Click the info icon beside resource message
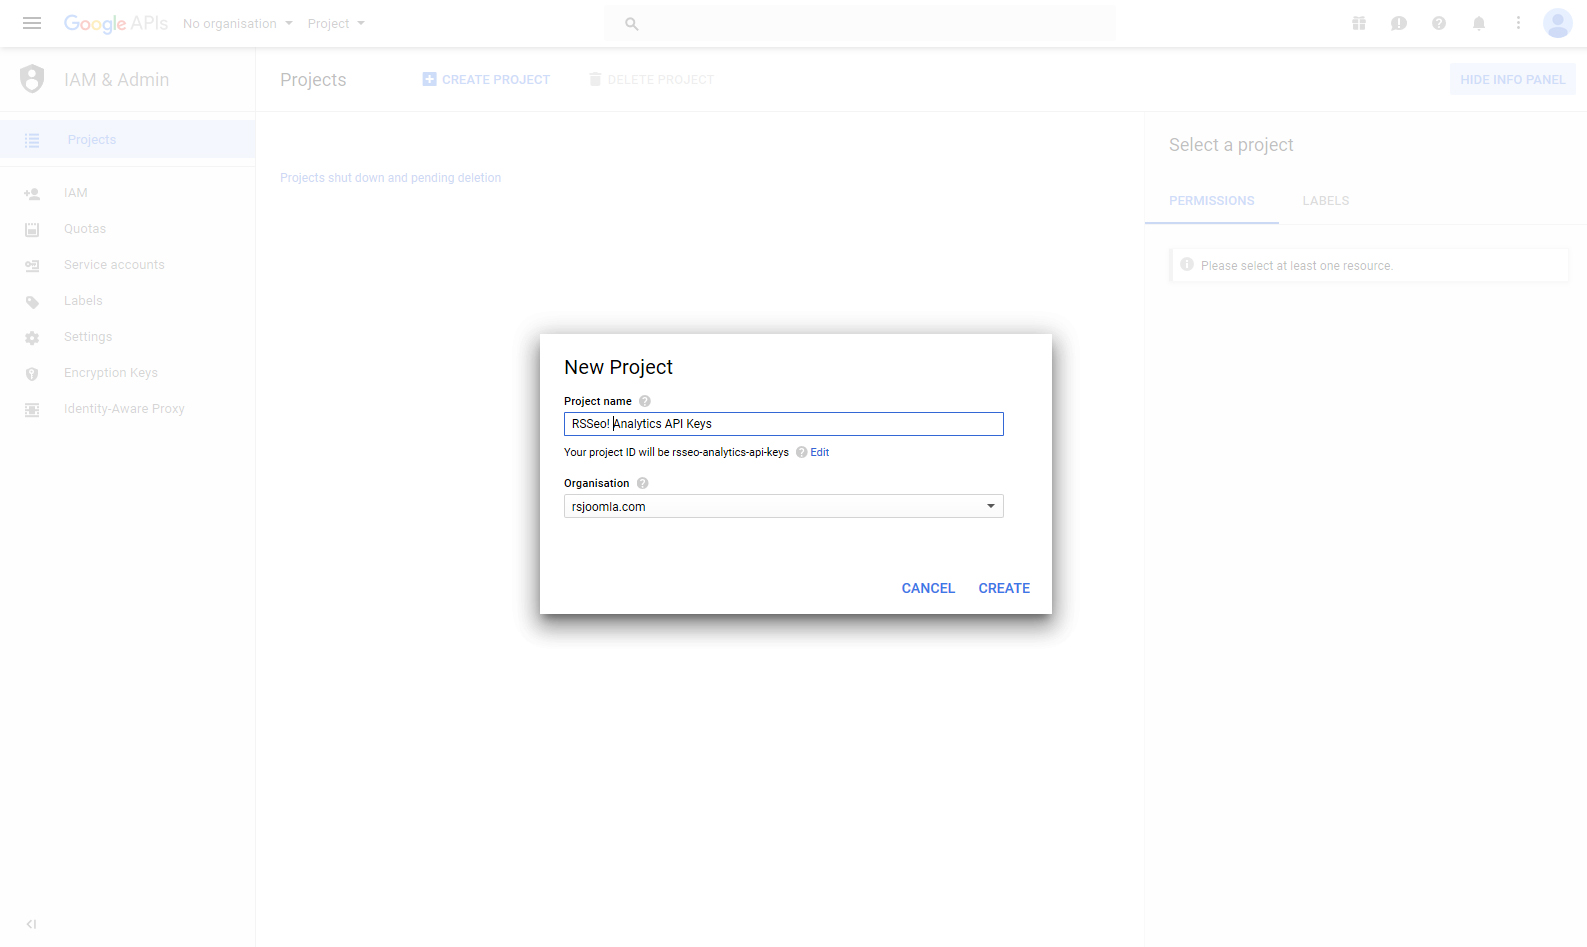 tap(1187, 265)
